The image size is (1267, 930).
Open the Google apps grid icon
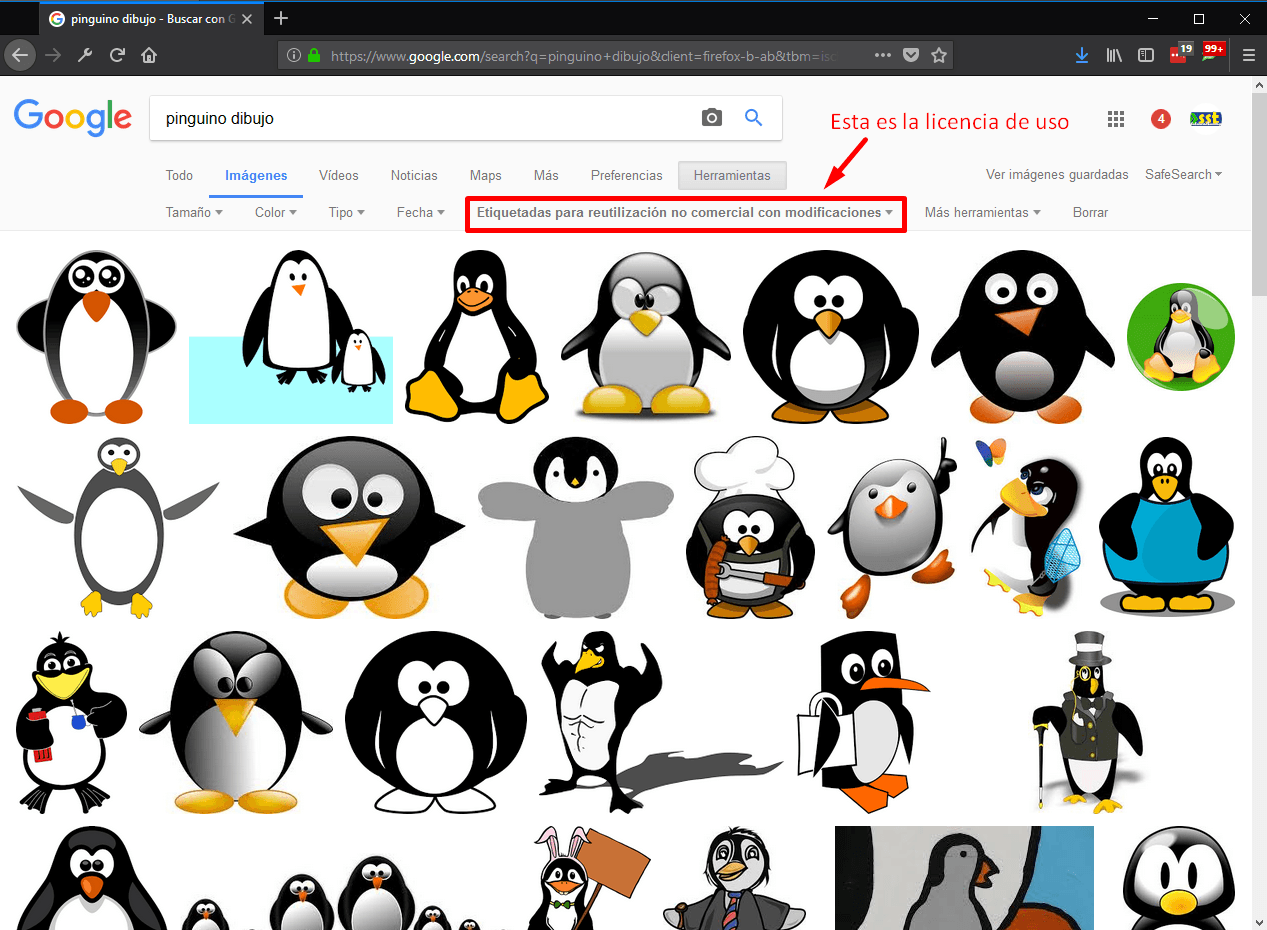[1116, 119]
